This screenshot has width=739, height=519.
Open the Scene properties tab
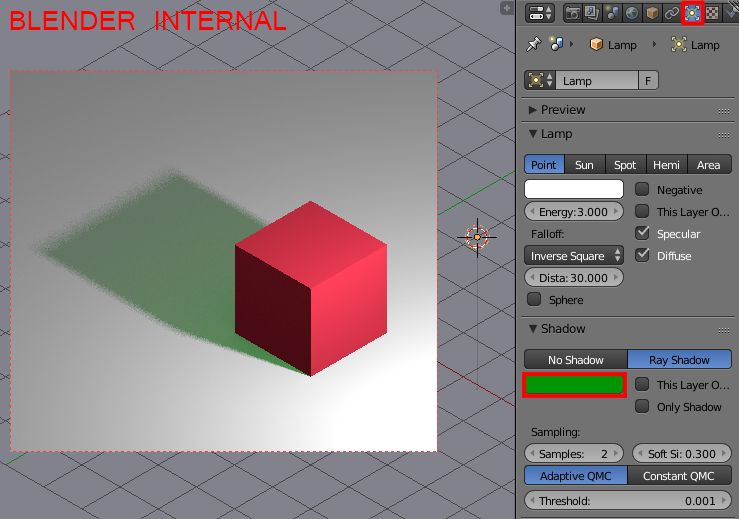coord(612,13)
